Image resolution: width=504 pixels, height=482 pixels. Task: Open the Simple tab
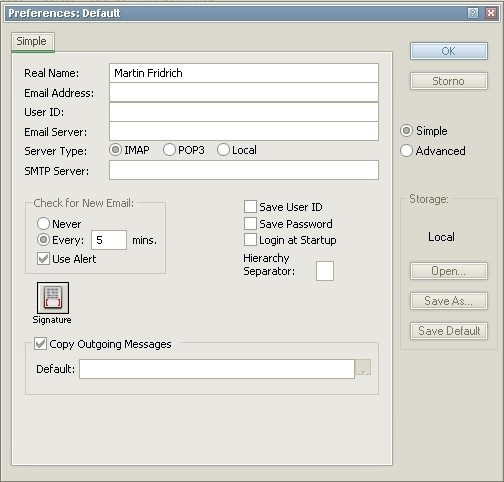[x=32, y=42]
